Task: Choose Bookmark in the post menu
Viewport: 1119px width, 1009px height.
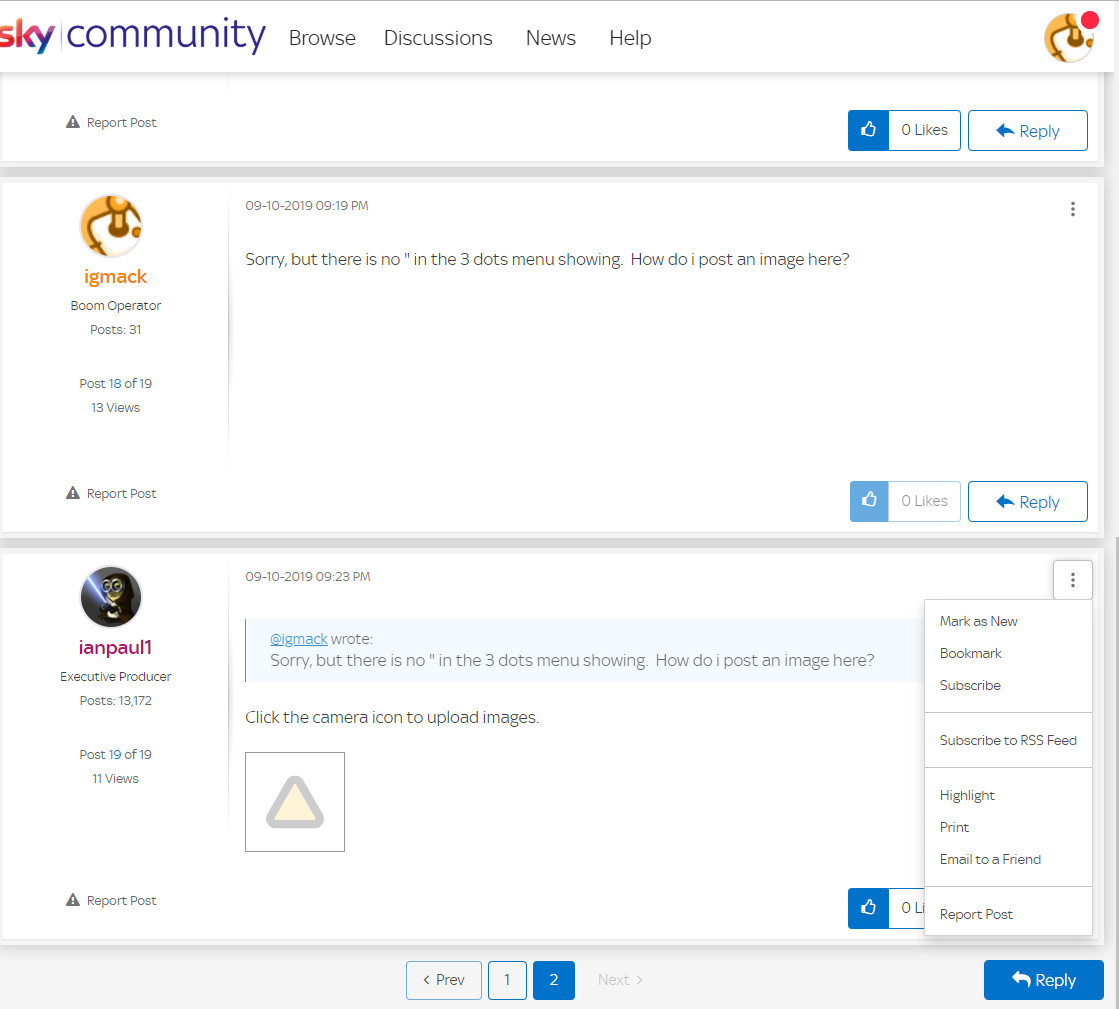Action: point(1008,653)
